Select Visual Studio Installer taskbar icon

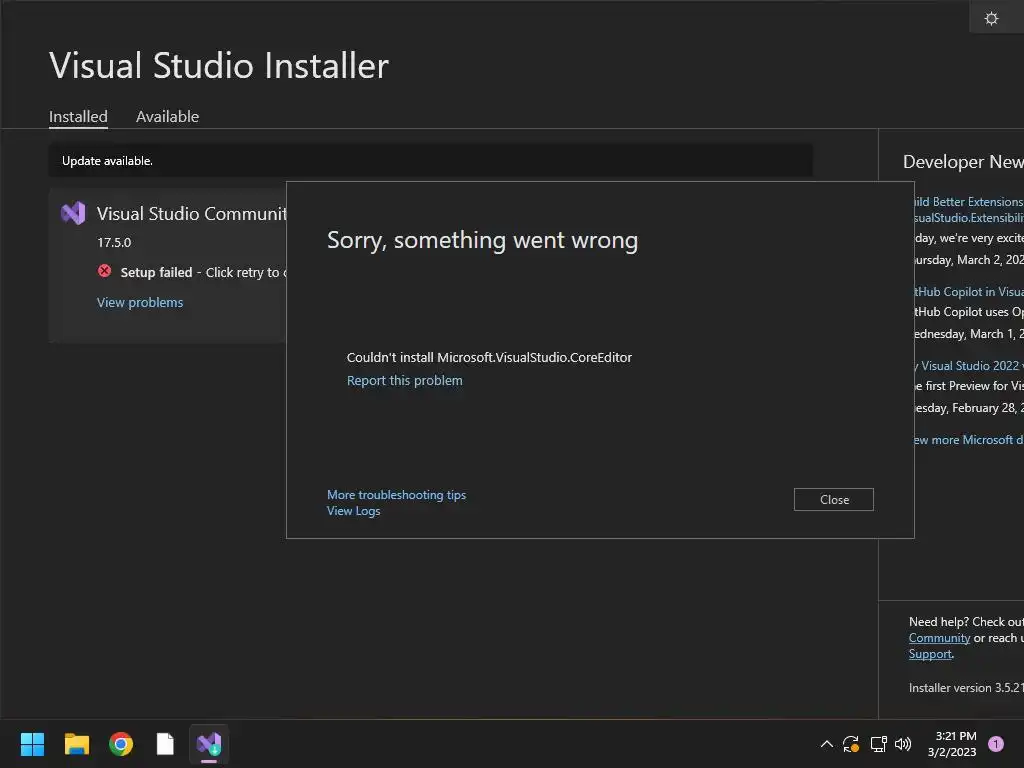coord(209,744)
